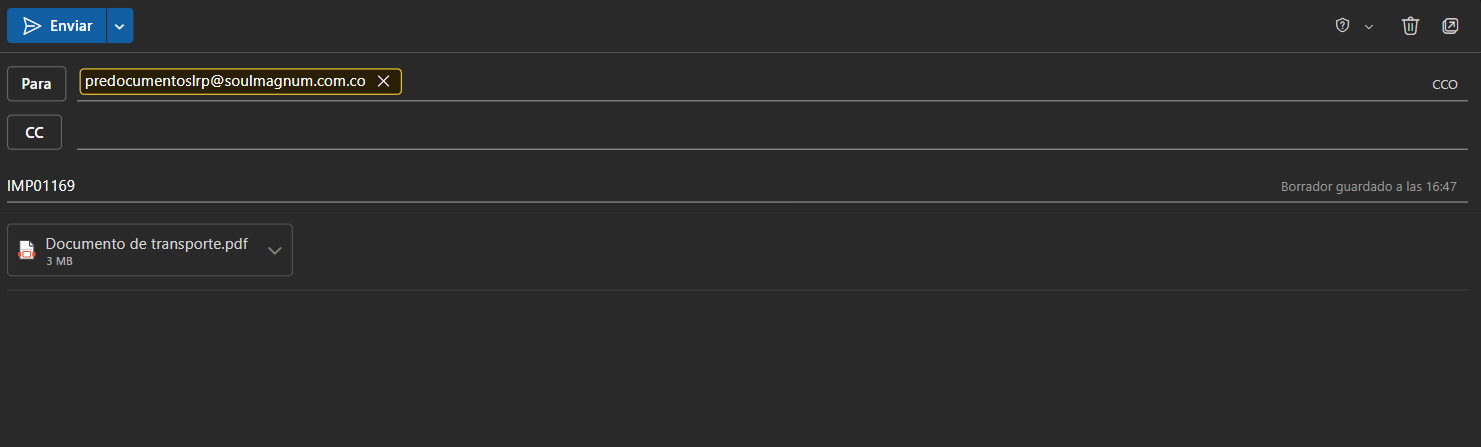
Task: Open the send options dropdown arrow
Action: click(120, 26)
